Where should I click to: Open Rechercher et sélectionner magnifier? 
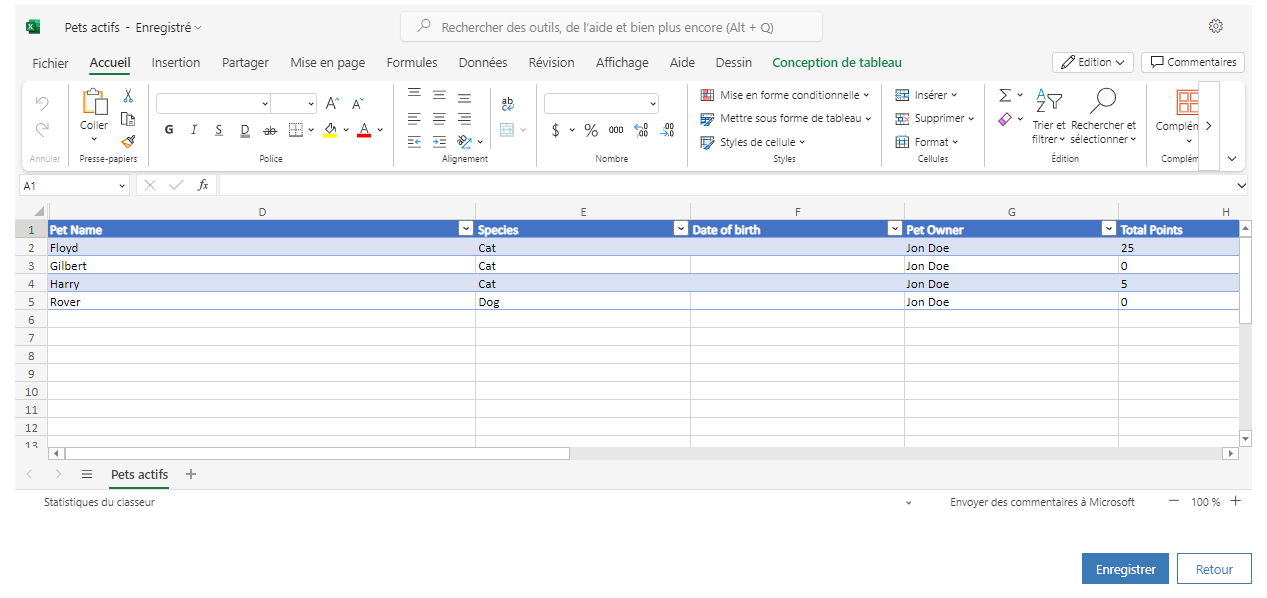click(x=1103, y=116)
